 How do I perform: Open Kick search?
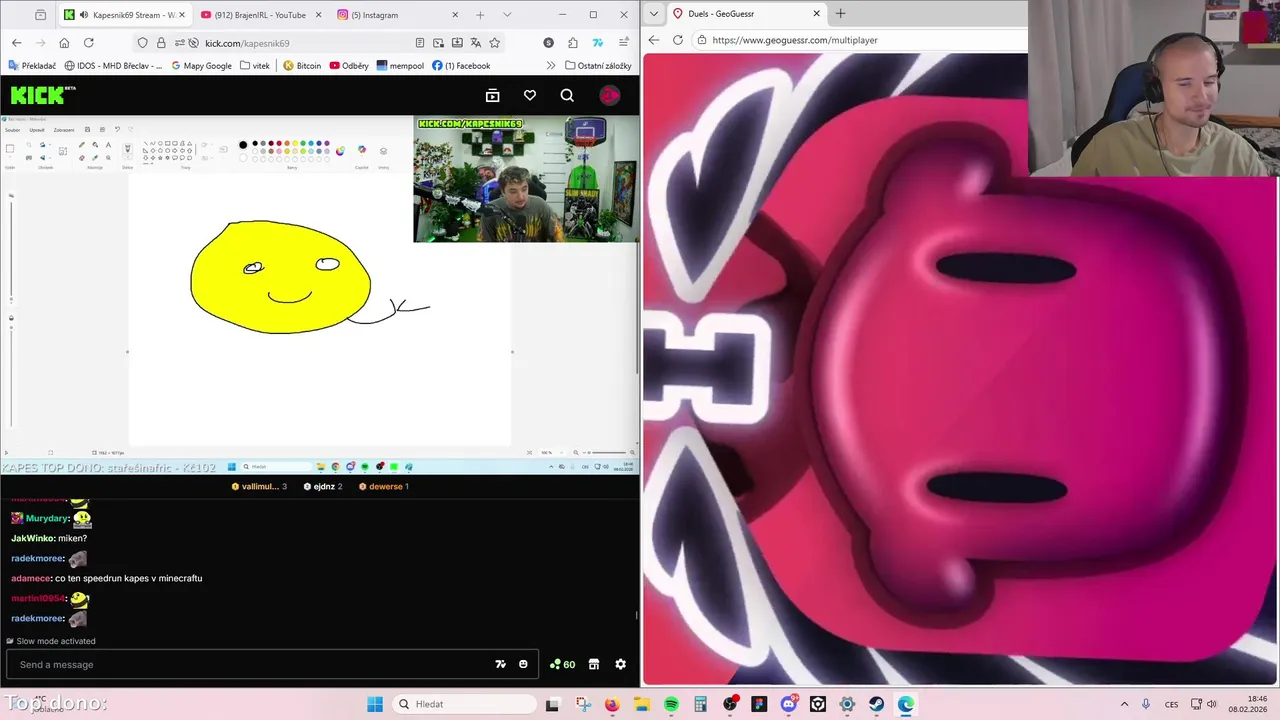[x=567, y=95]
